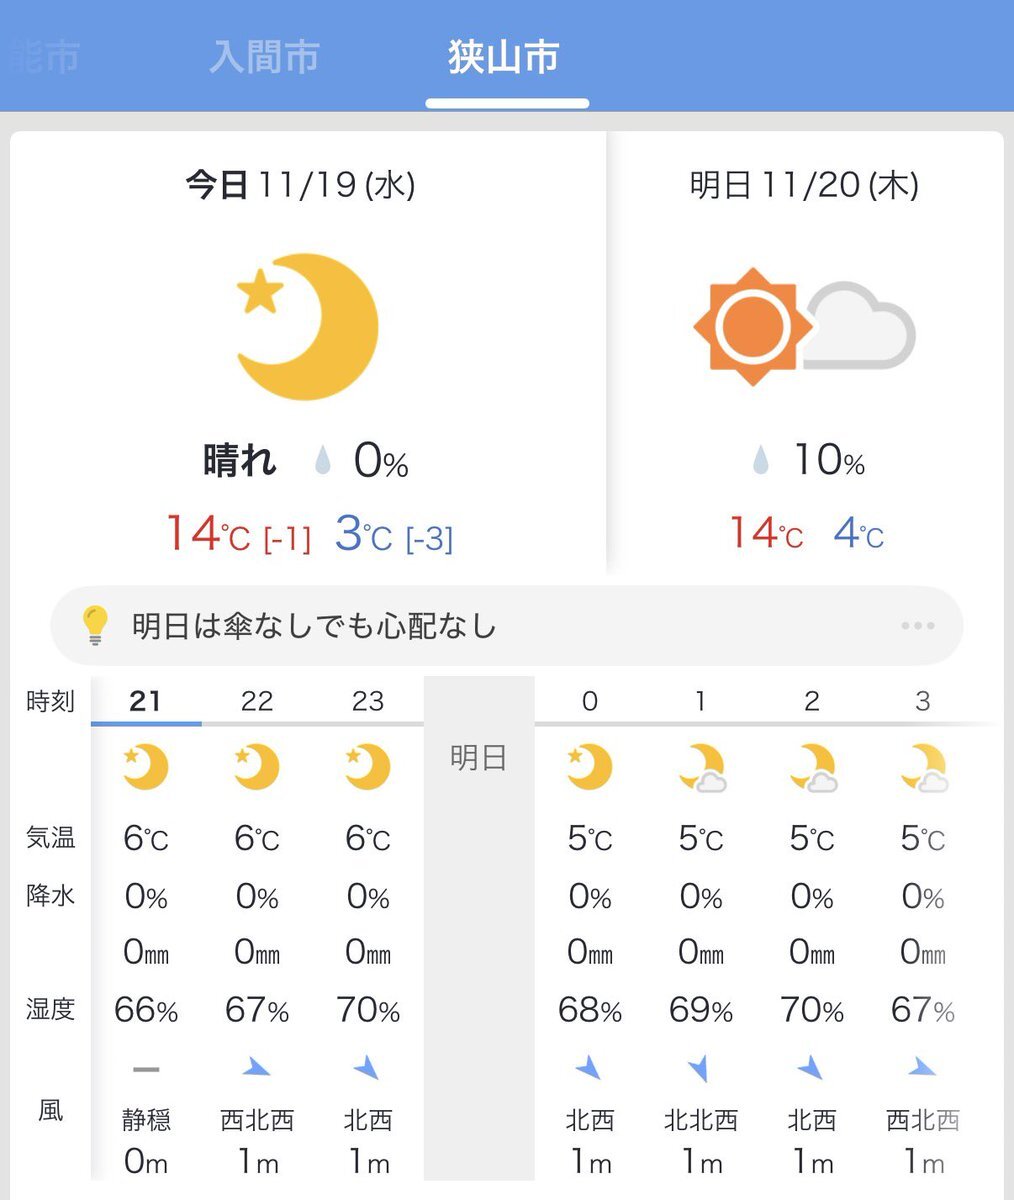Tap today's large moon and star weather icon
This screenshot has width=1014, height=1200.
click(x=309, y=326)
